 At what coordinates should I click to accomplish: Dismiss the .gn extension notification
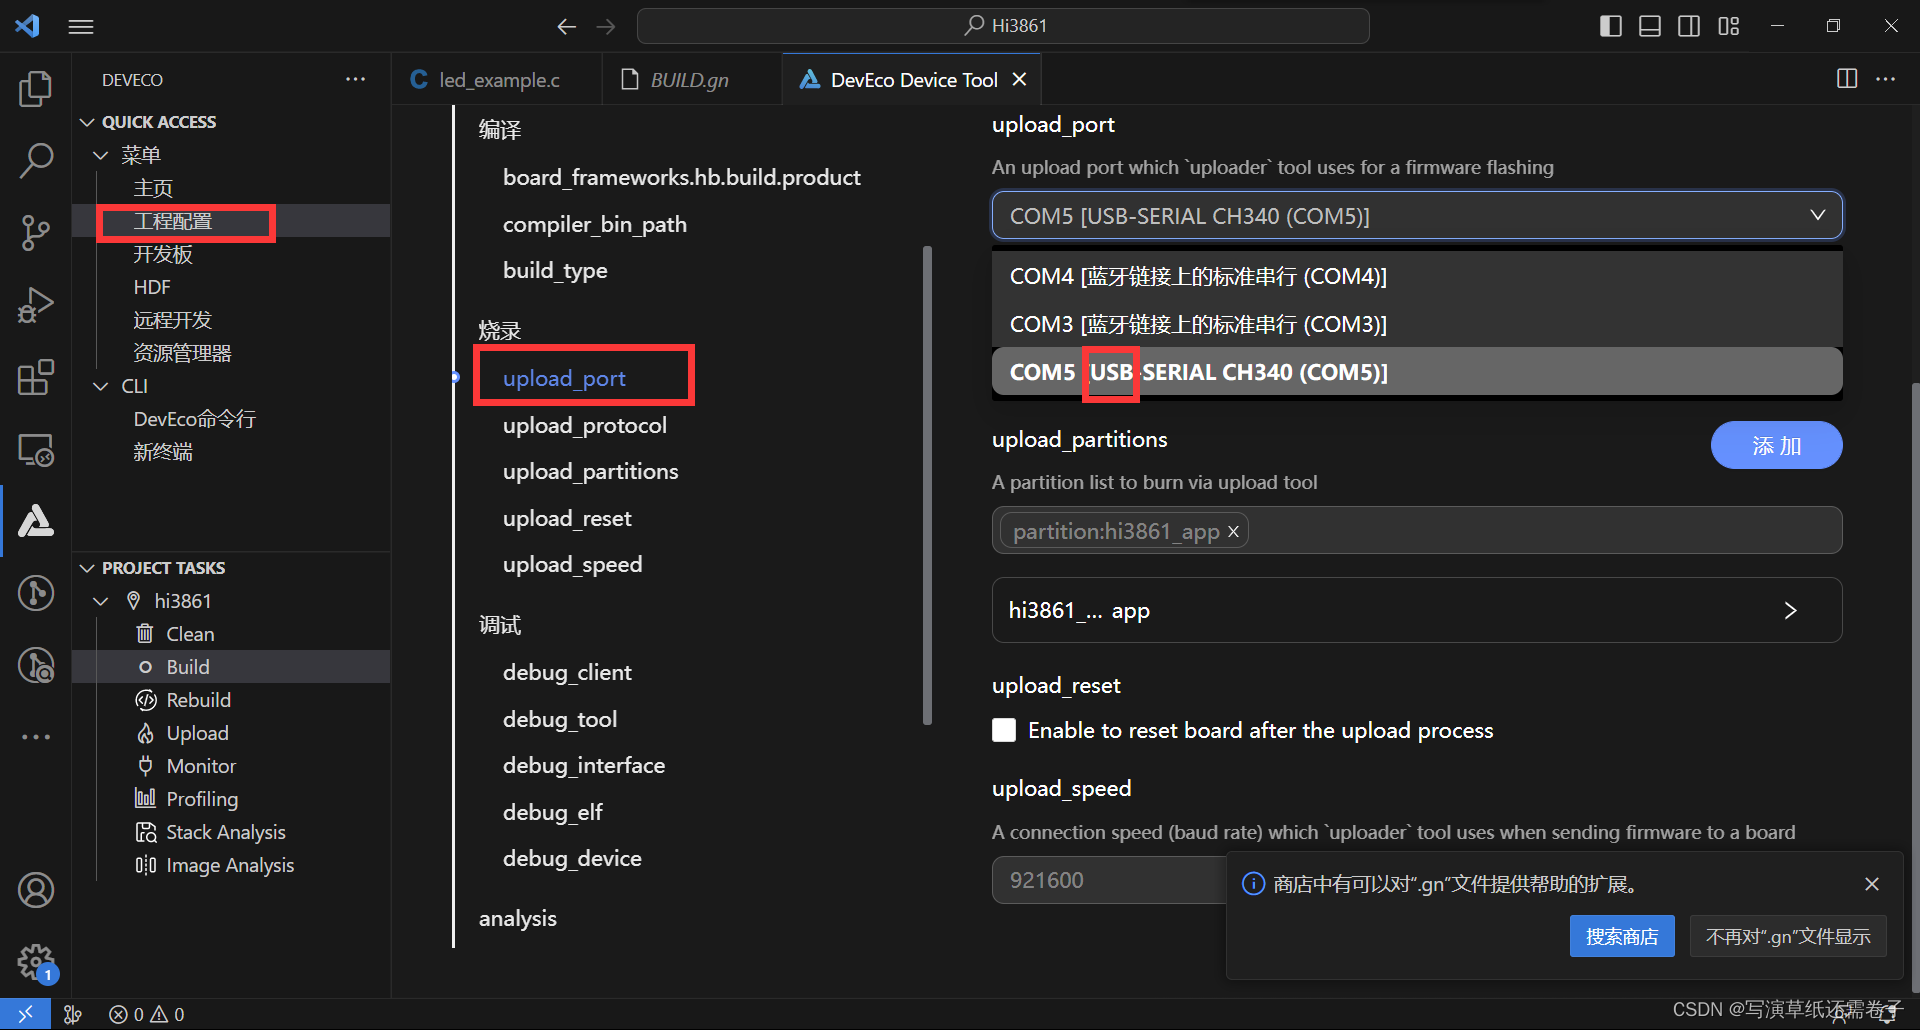click(x=1872, y=884)
